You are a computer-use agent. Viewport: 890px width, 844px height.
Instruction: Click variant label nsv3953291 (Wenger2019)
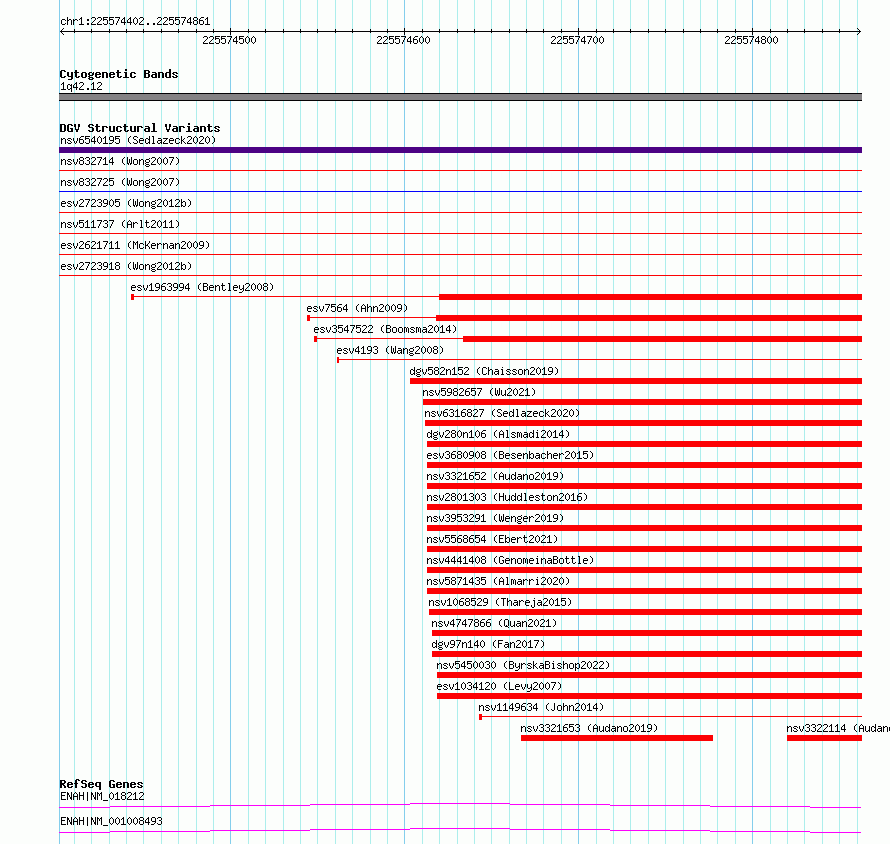pos(495,518)
